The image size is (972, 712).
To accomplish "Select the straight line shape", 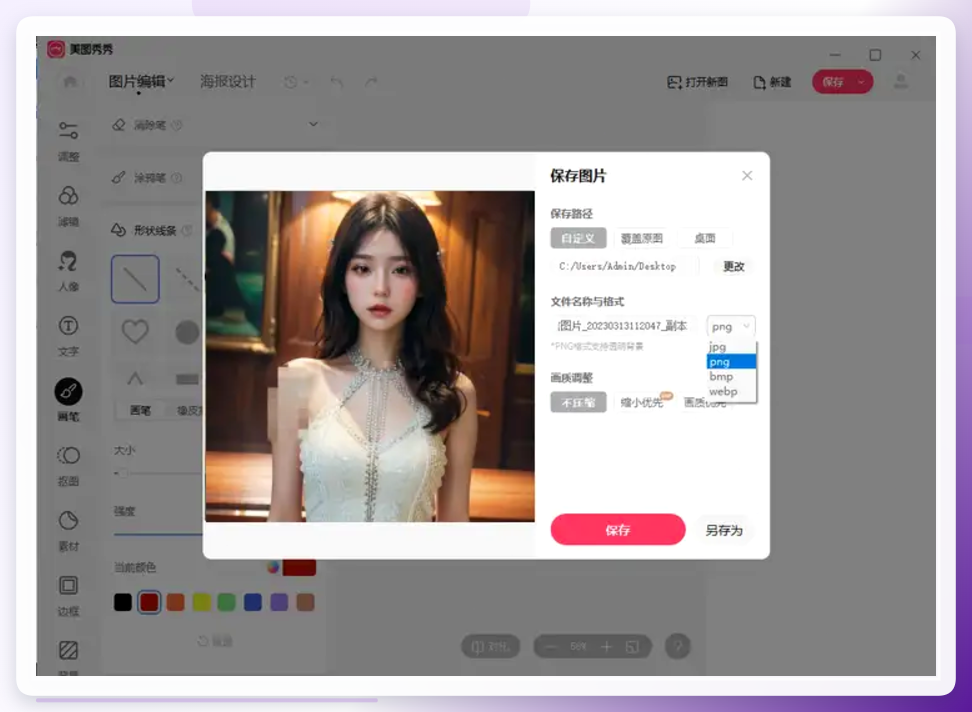I will pyautogui.click(x=135, y=279).
